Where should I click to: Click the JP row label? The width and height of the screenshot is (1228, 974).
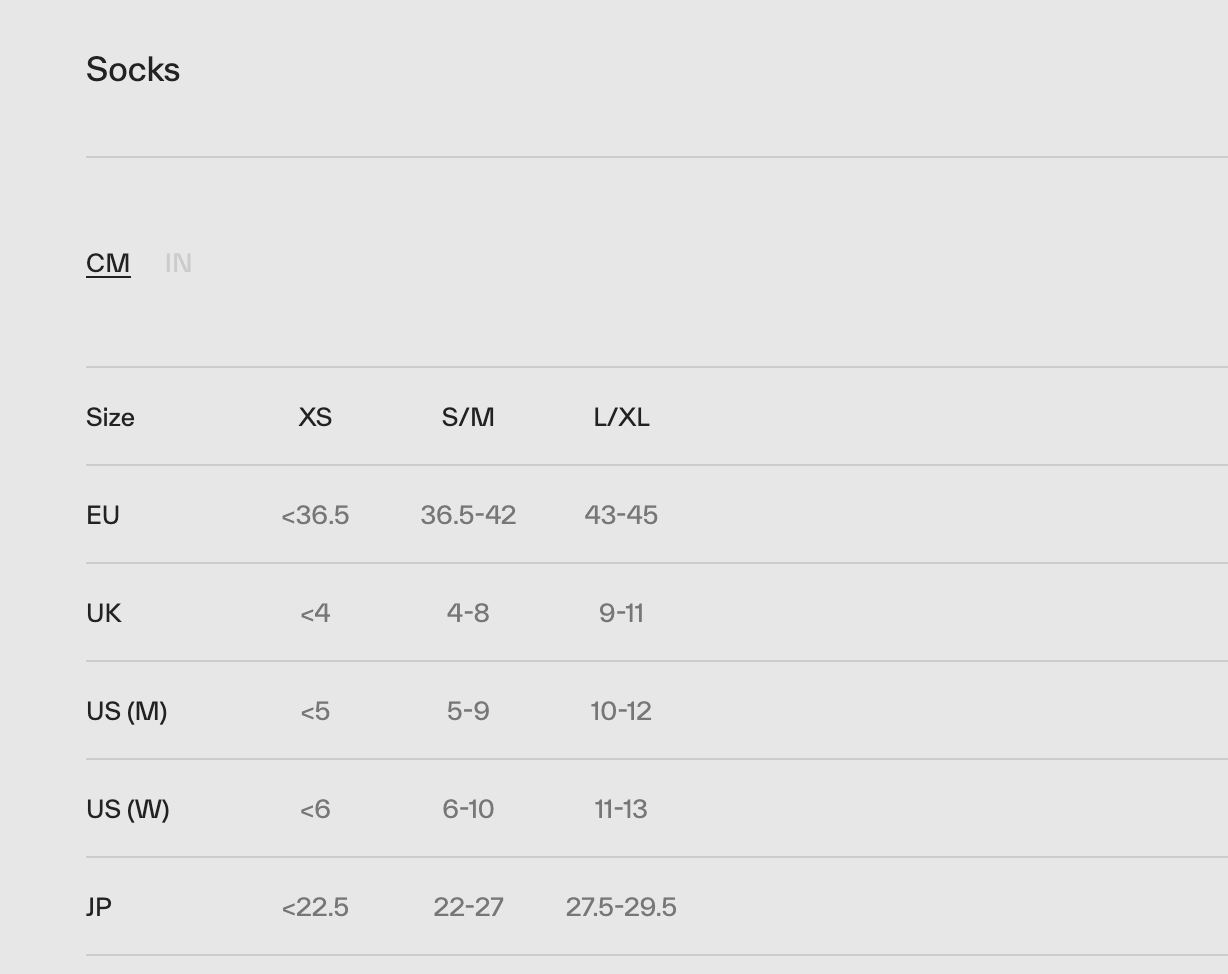(99, 907)
